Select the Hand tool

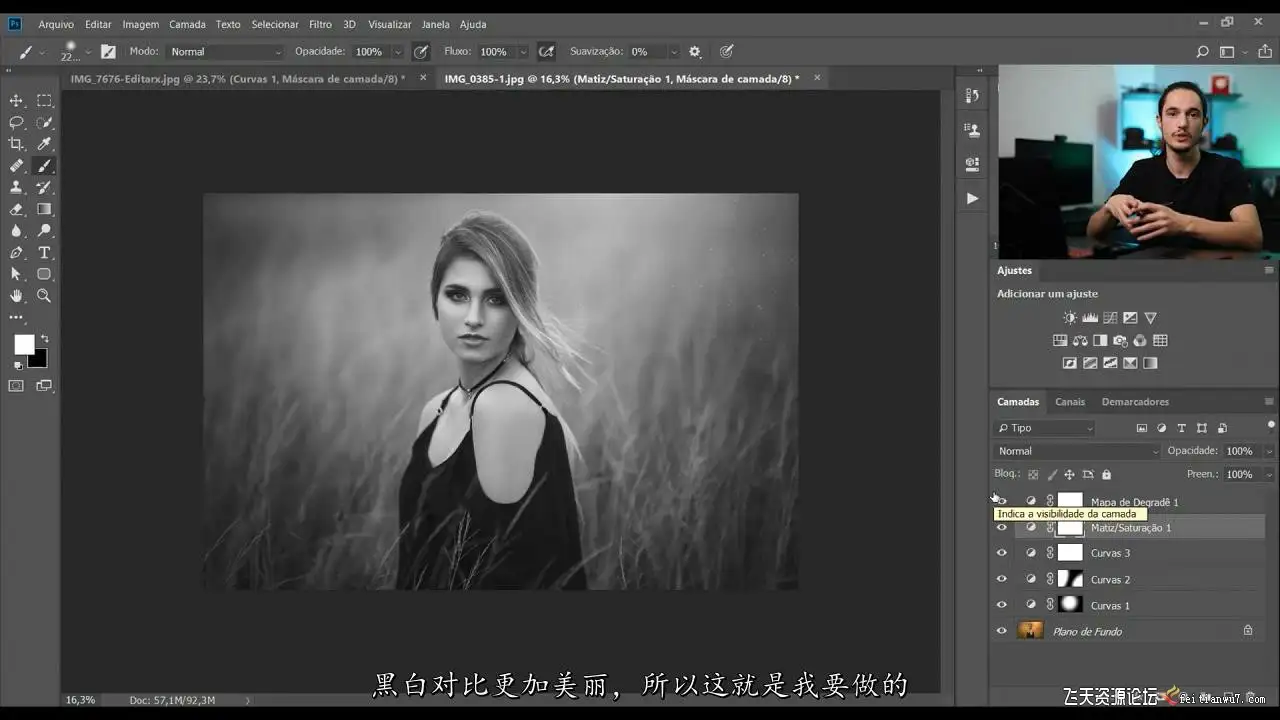[16, 296]
